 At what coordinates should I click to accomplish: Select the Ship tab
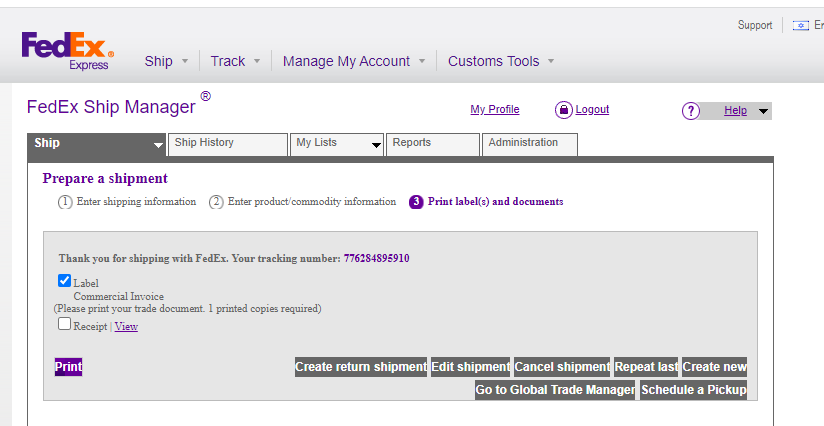click(97, 144)
